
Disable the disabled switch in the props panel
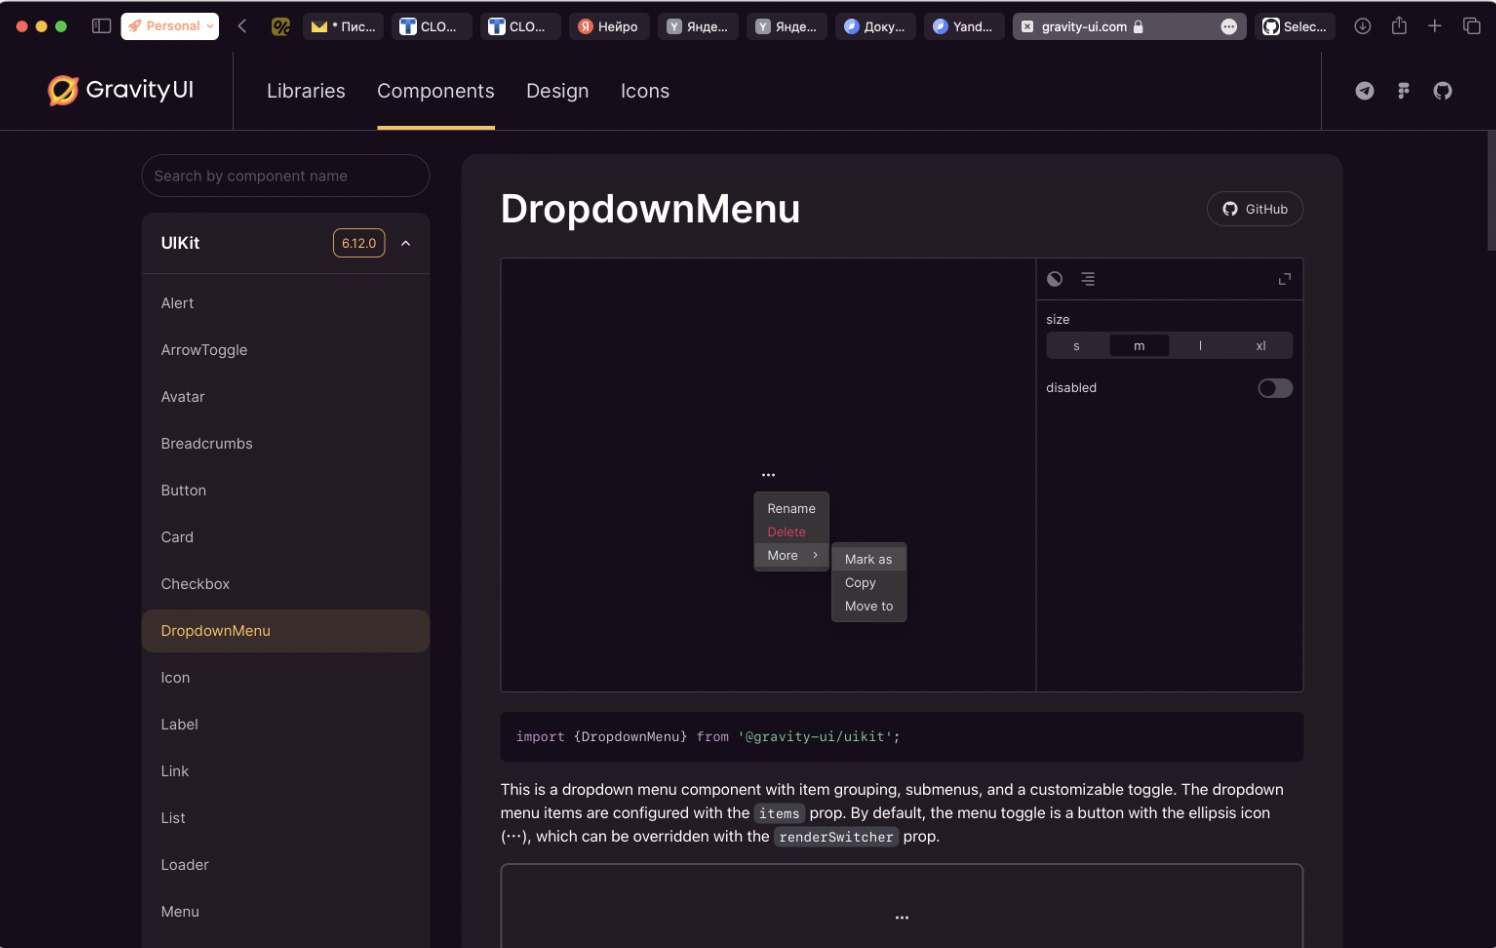click(1275, 388)
